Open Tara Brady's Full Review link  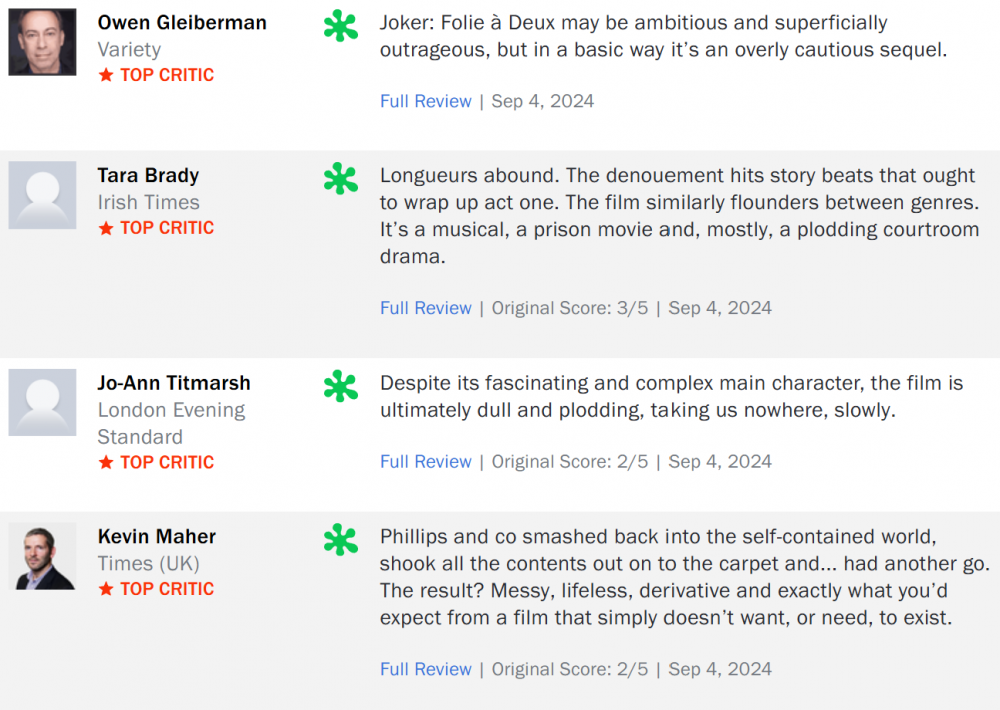pos(425,308)
